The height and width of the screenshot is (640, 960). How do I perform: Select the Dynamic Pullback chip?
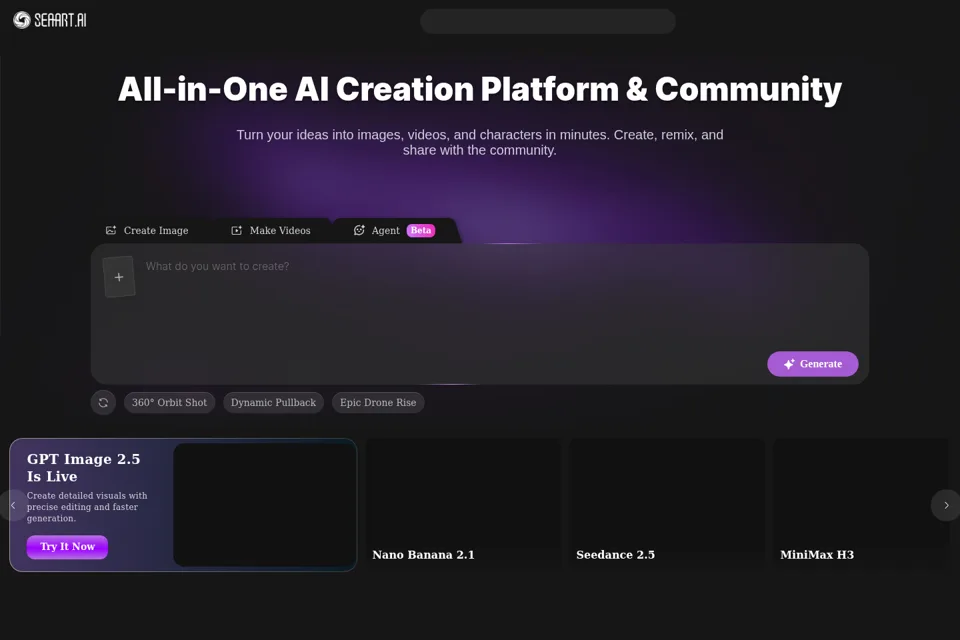point(273,402)
